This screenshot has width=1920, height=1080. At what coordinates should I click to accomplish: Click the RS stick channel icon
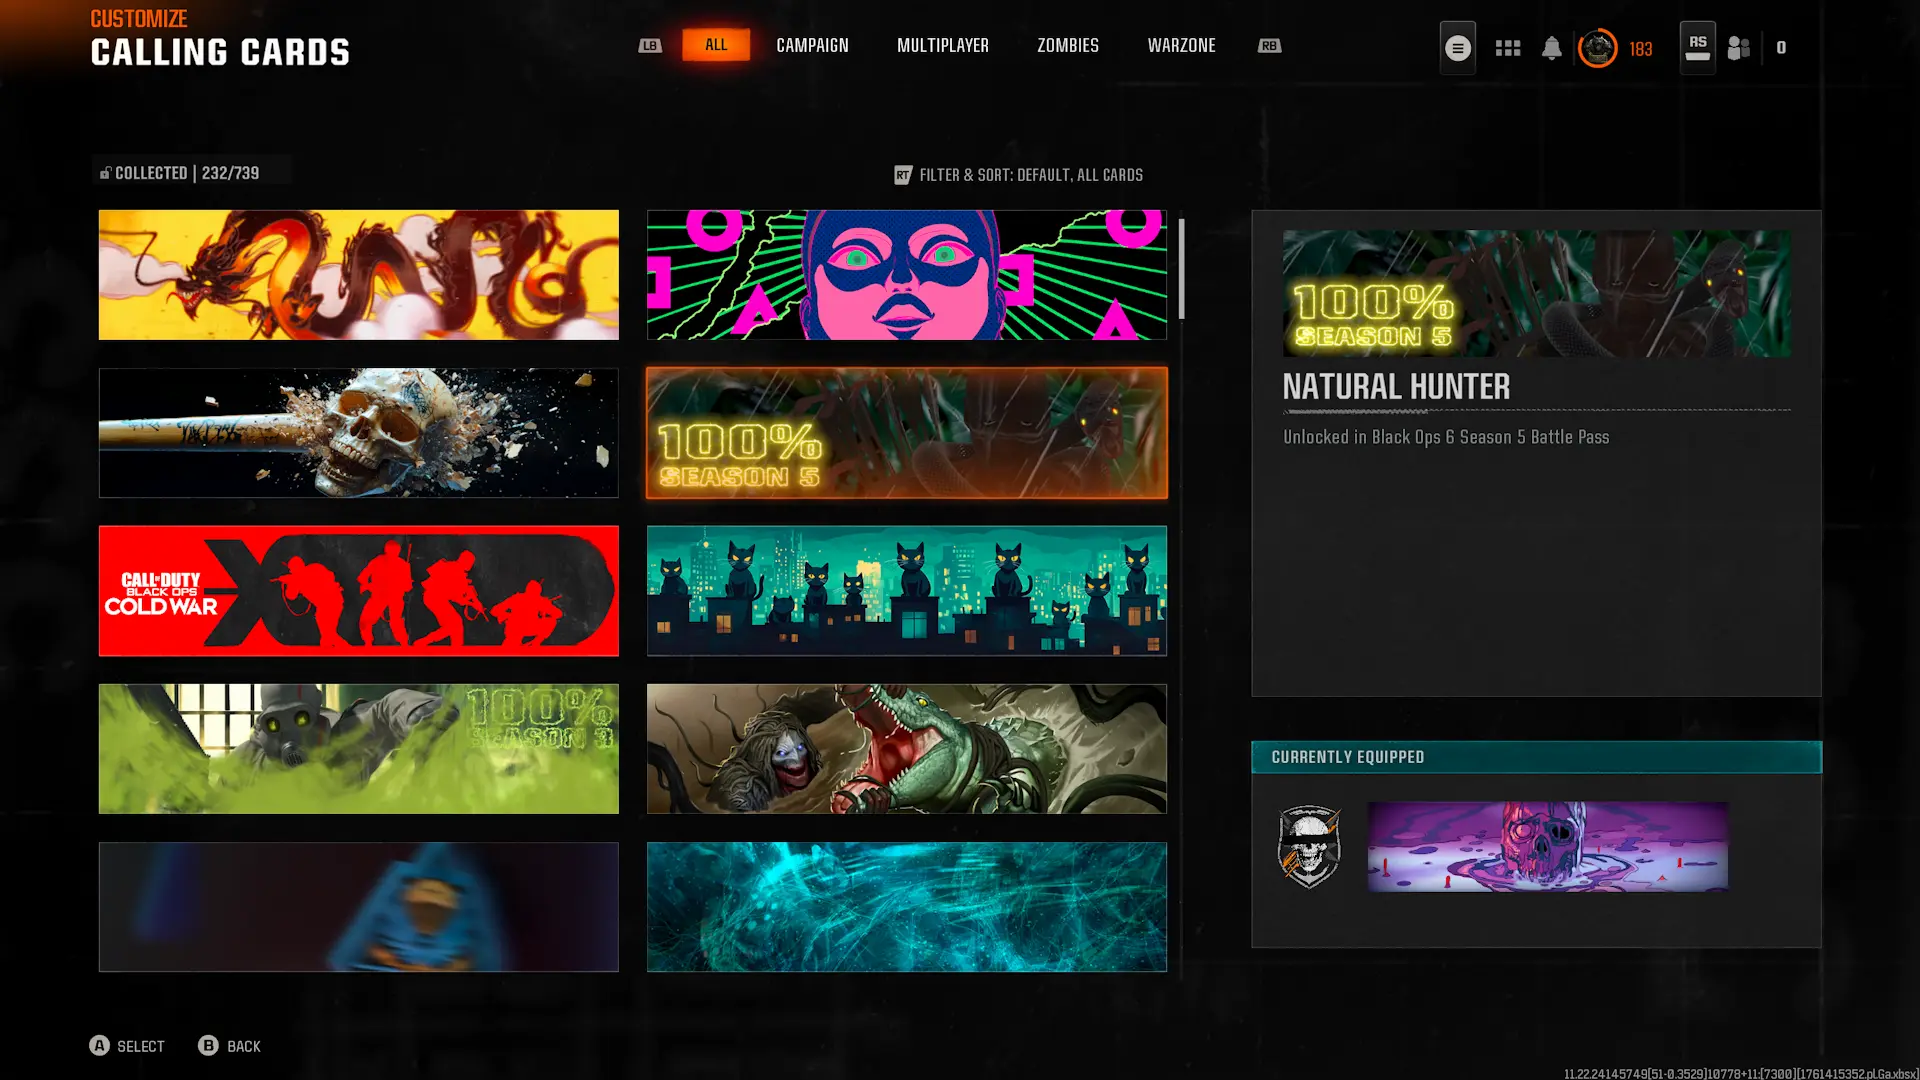coord(1697,48)
